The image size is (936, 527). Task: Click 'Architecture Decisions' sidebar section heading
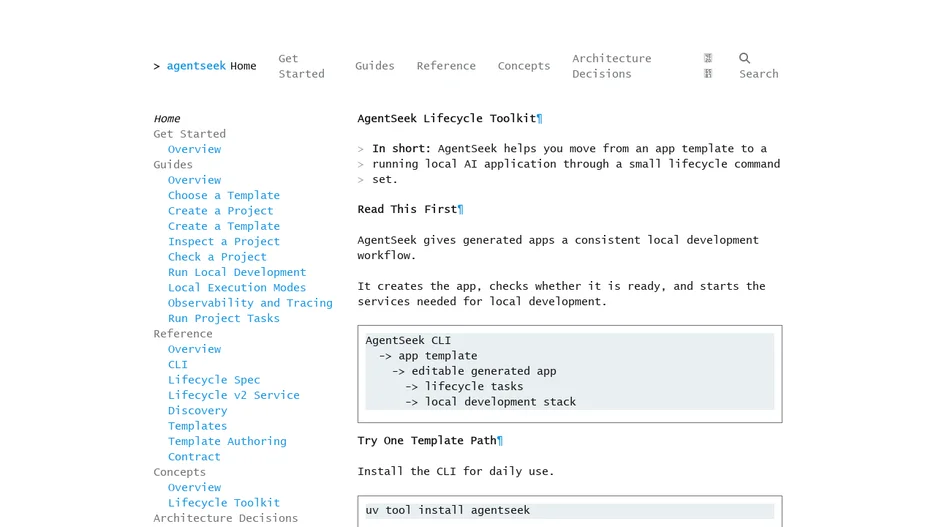click(x=225, y=518)
